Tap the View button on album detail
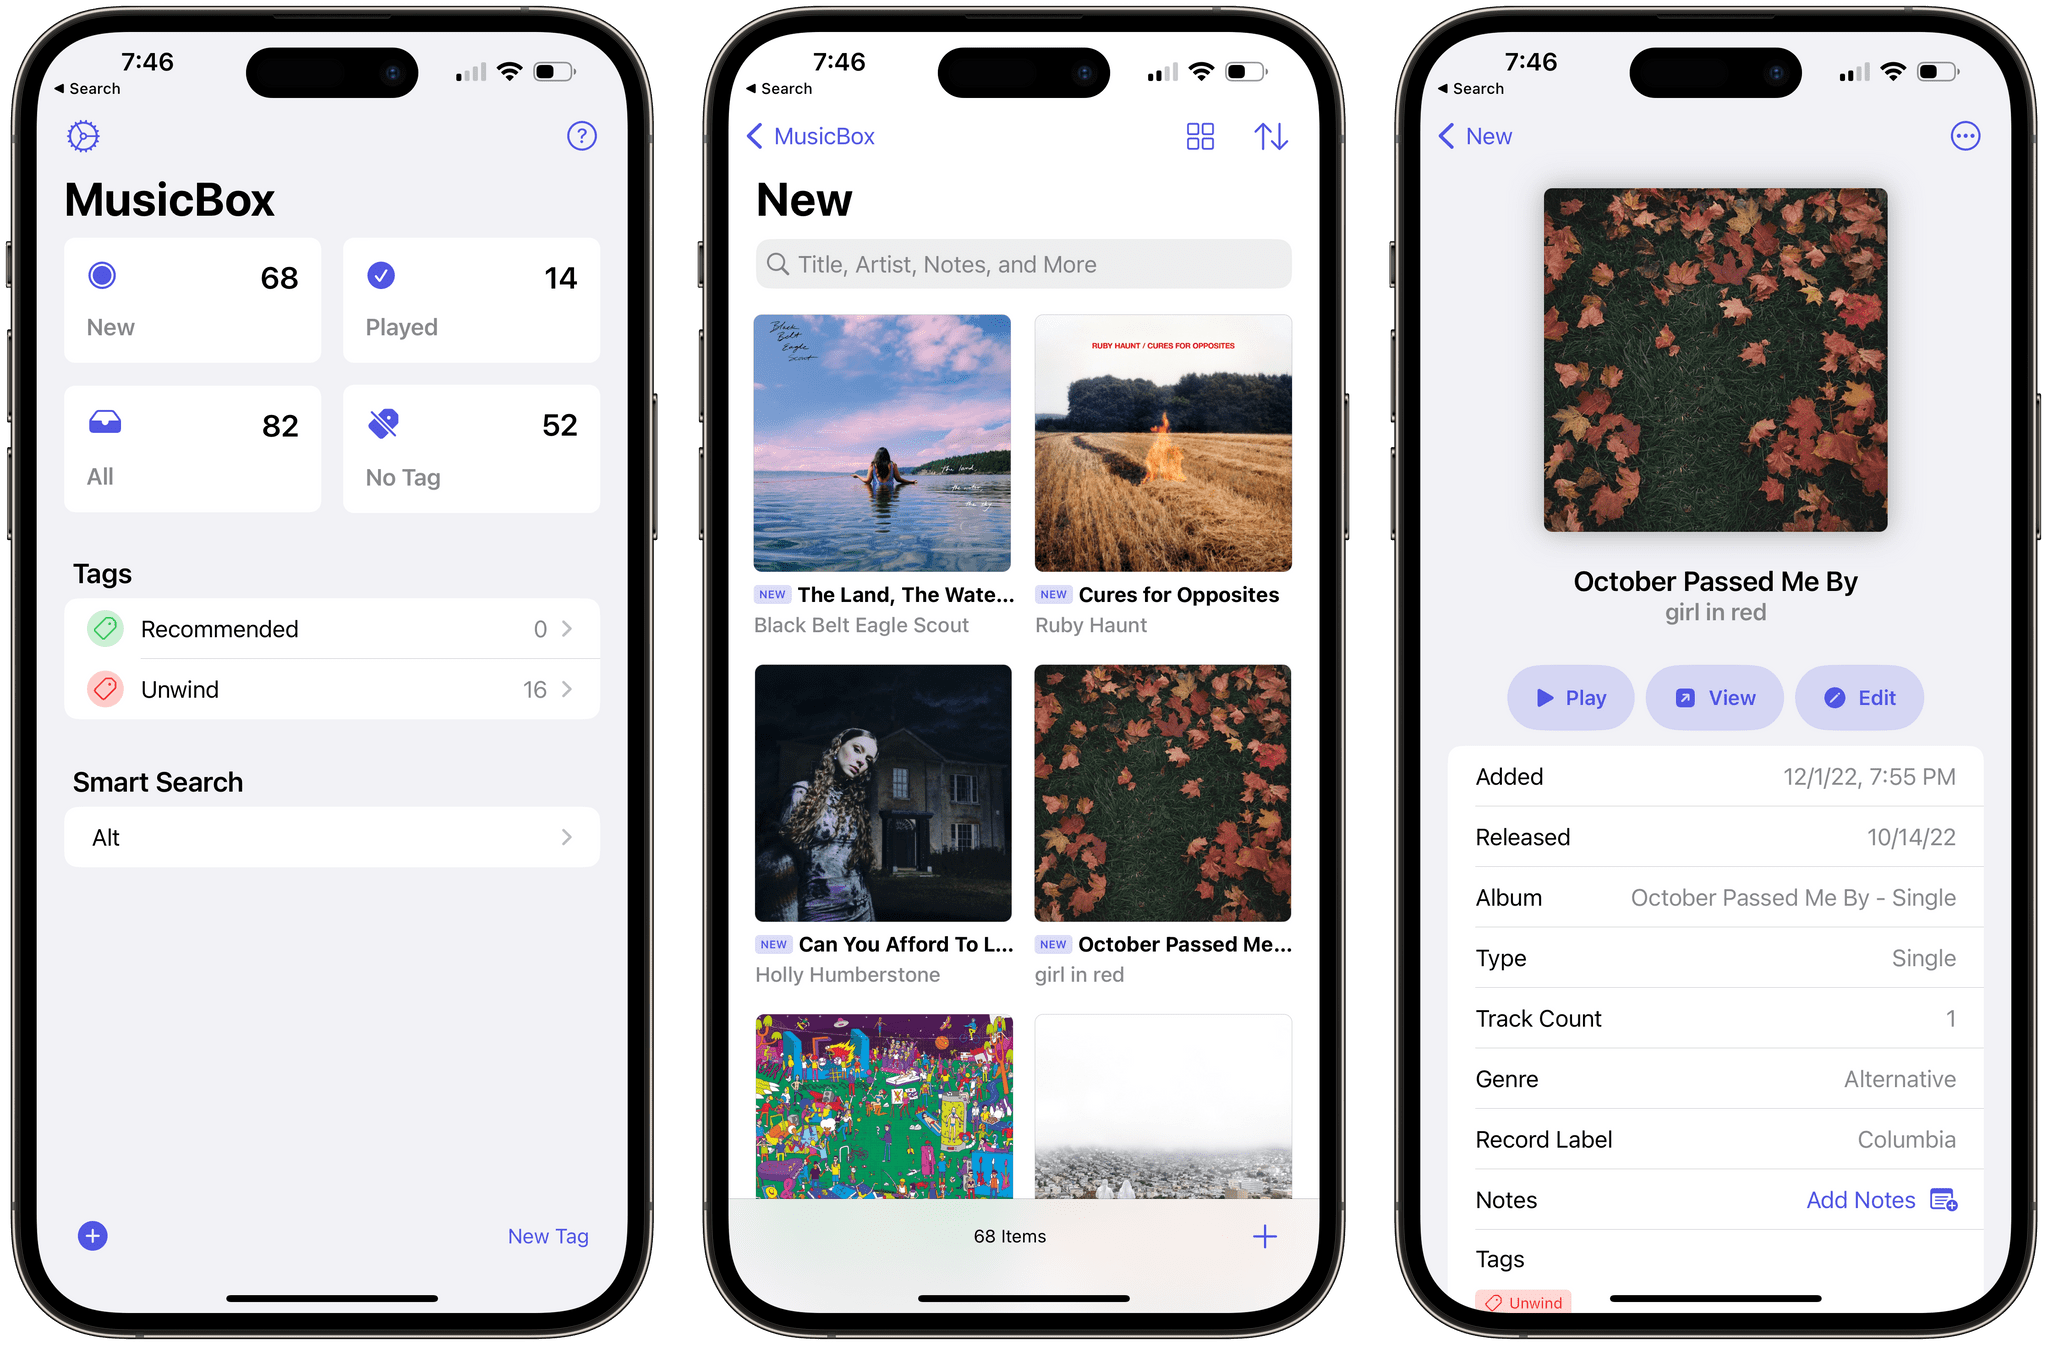Image resolution: width=2048 pixels, height=1345 pixels. pos(1712,697)
